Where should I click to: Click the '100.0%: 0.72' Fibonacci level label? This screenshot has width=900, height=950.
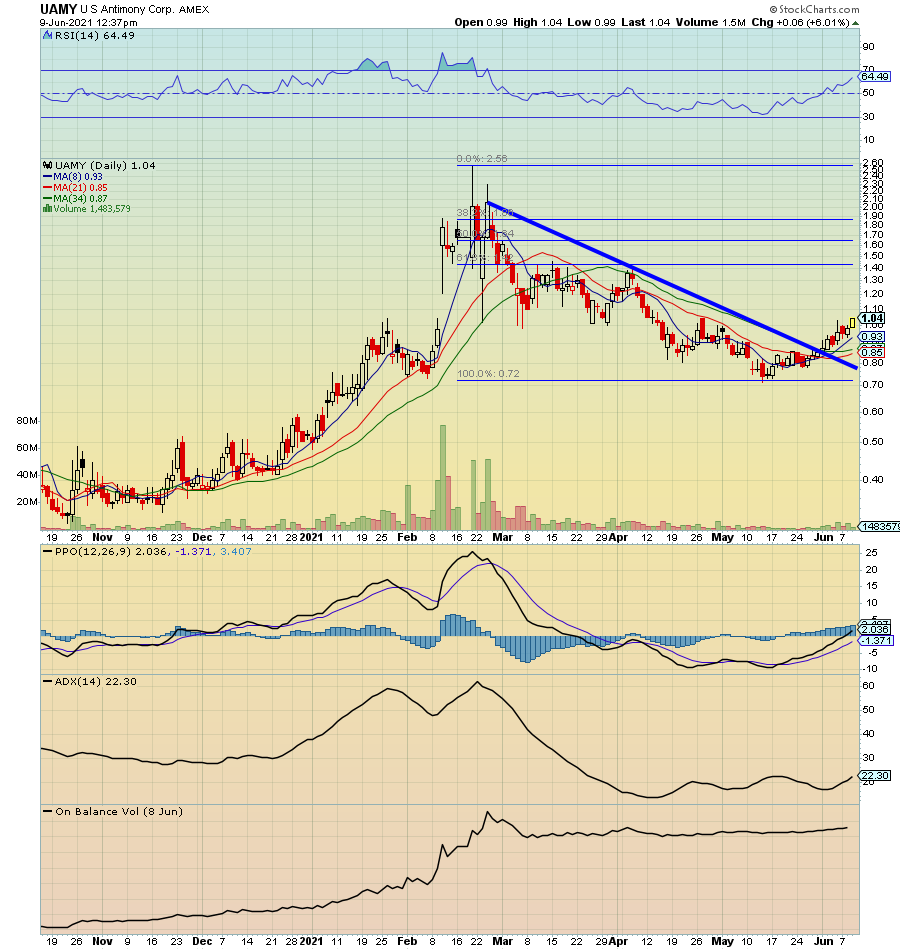coord(488,374)
